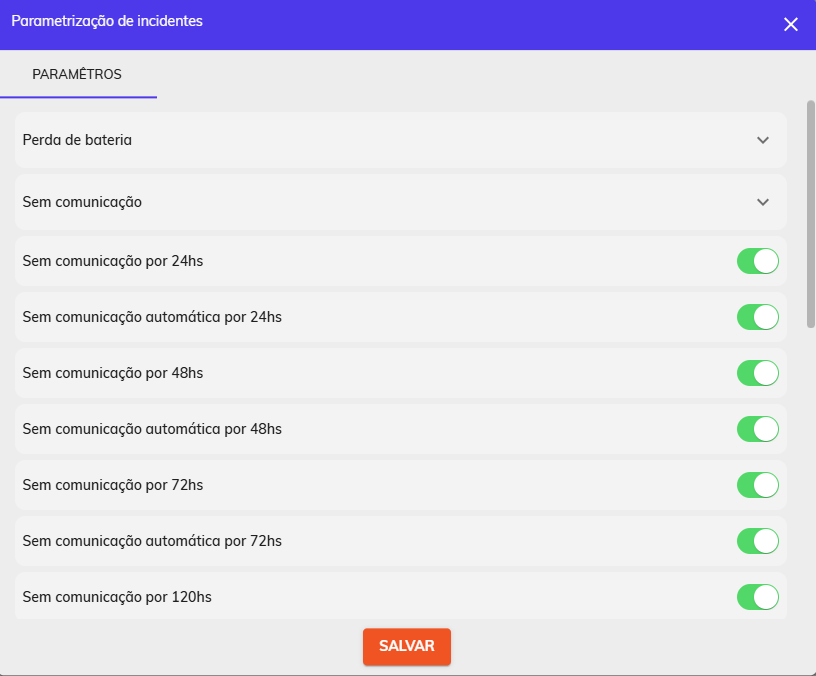Turn off Sem comunicação por 48hs
This screenshot has height=676, width=816.
758,373
